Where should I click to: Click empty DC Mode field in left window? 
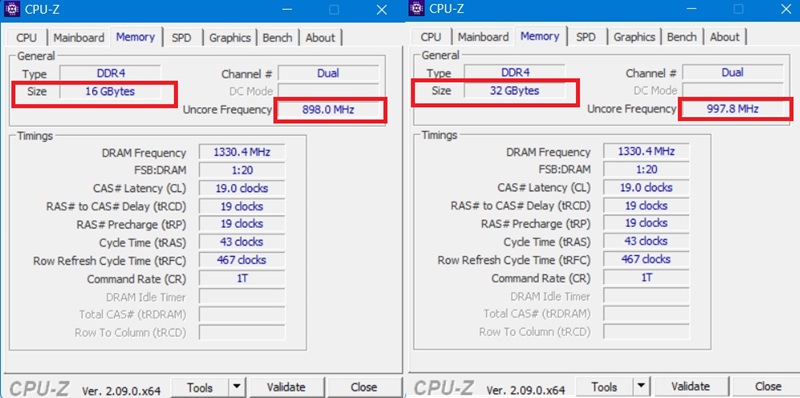[328, 91]
